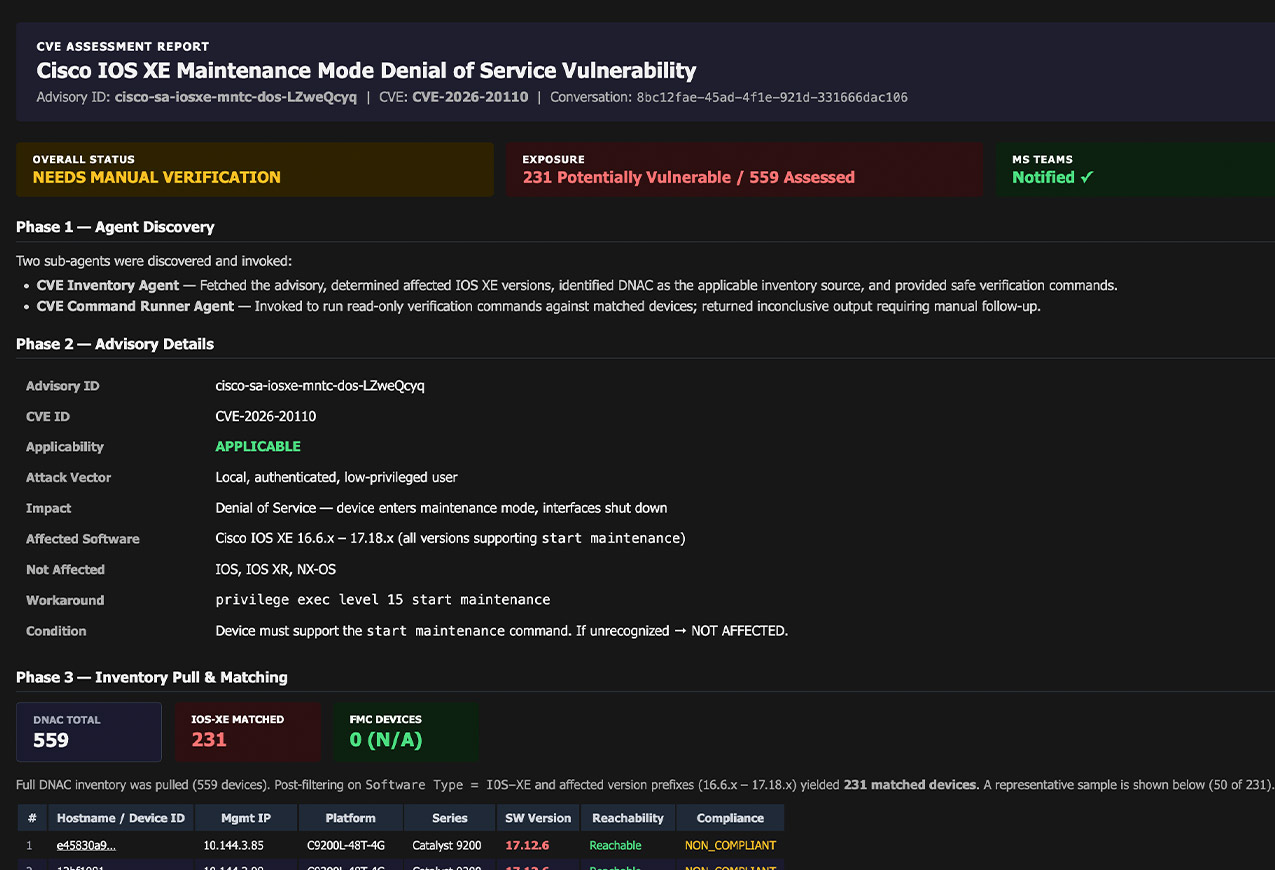Open the e45830a9... hostname link
This screenshot has height=870, width=1275.
point(86,846)
